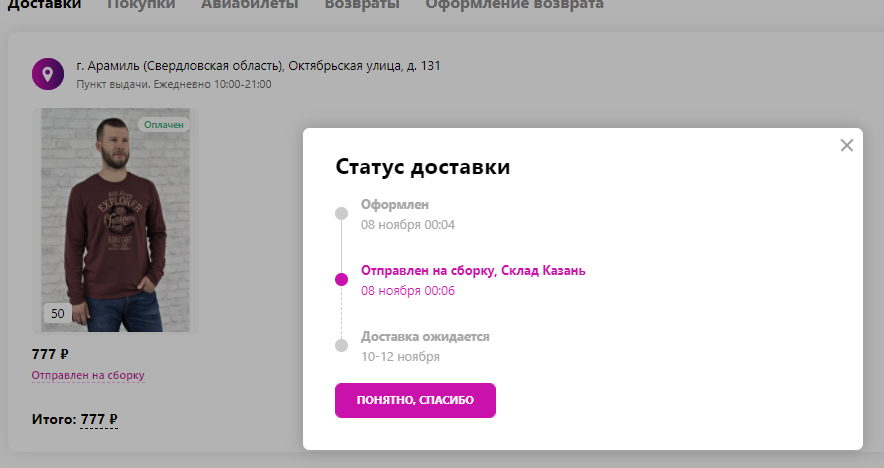Click the delivery date 10-12 ноября

point(400,357)
